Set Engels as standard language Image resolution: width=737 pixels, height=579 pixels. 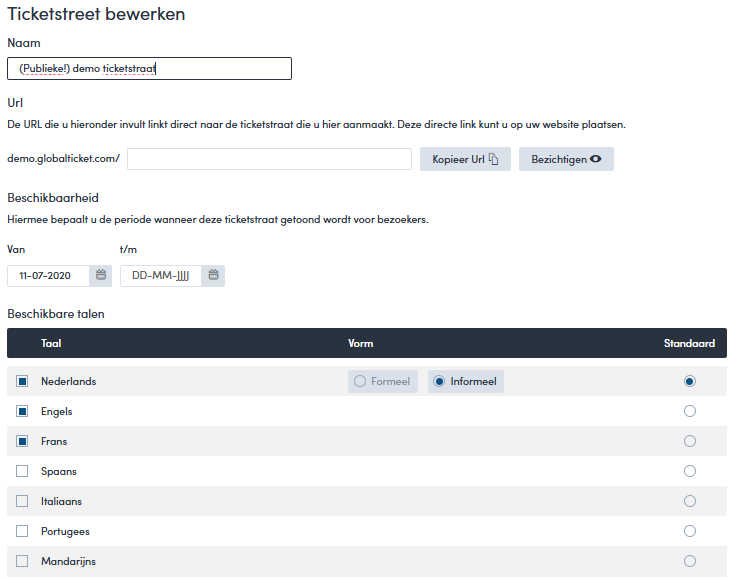689,411
